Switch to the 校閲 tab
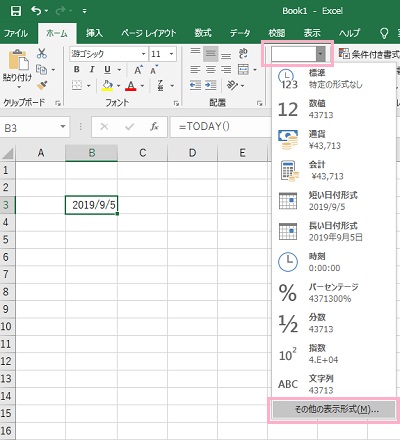 coord(277,33)
